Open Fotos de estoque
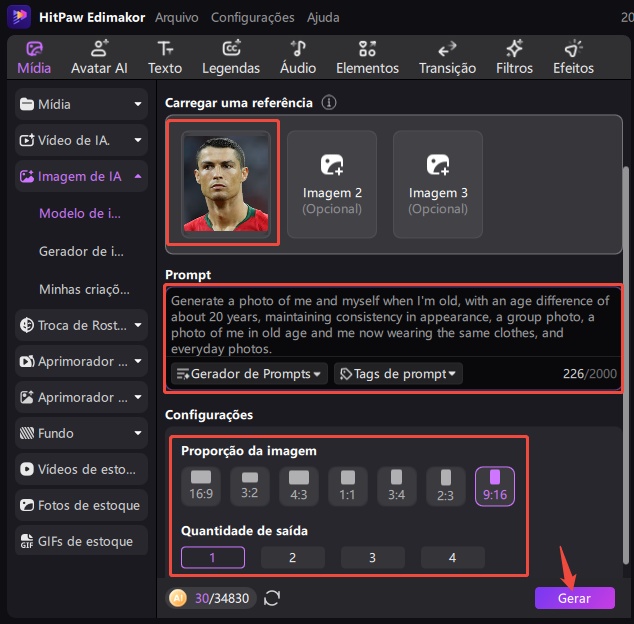634x624 pixels. tap(81, 505)
